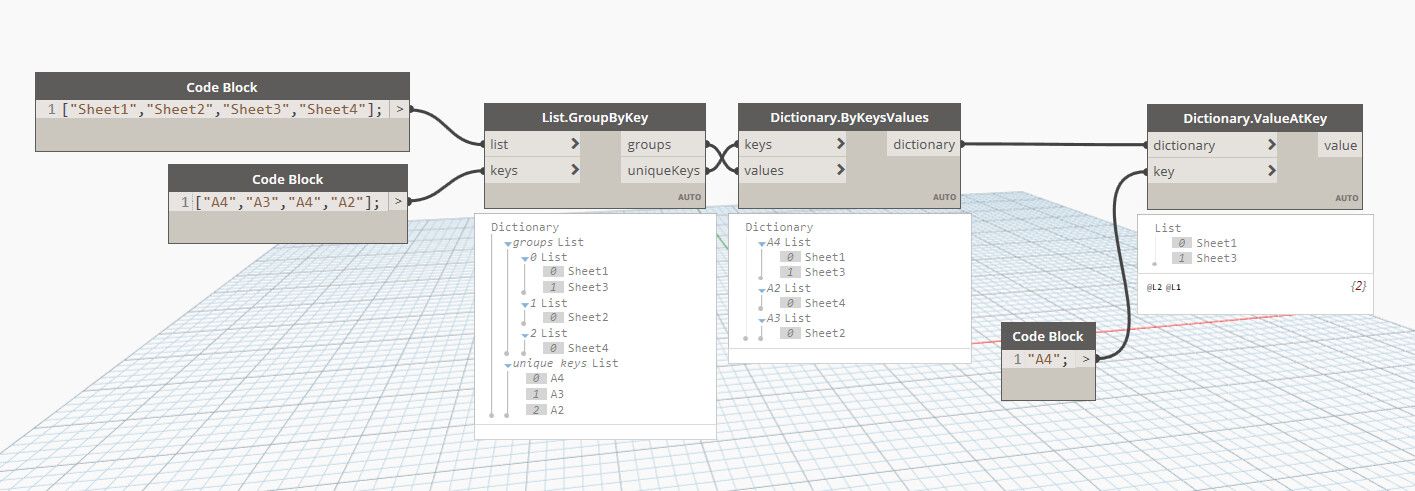The width and height of the screenshot is (1415, 491).
Task: Collapse the A2 List in ByKeysValues preview
Action: point(762,288)
